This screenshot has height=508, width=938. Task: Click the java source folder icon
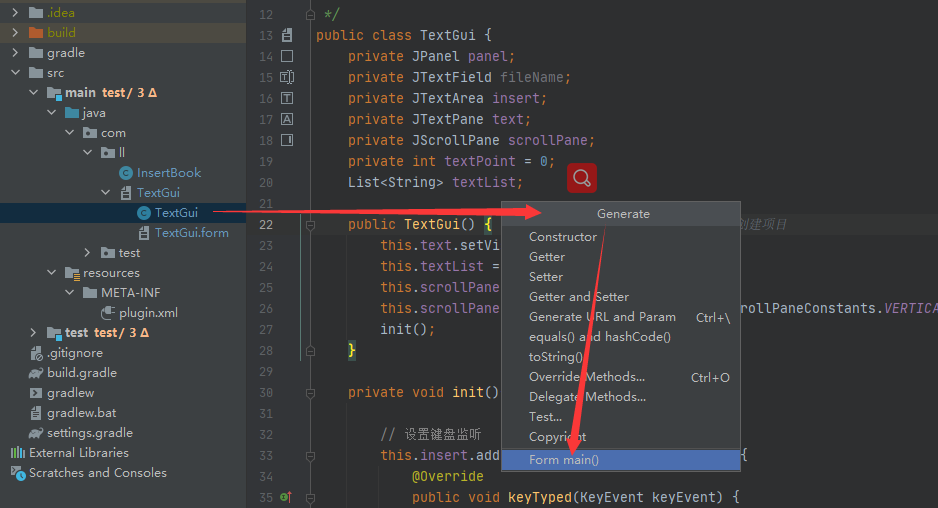(x=72, y=113)
